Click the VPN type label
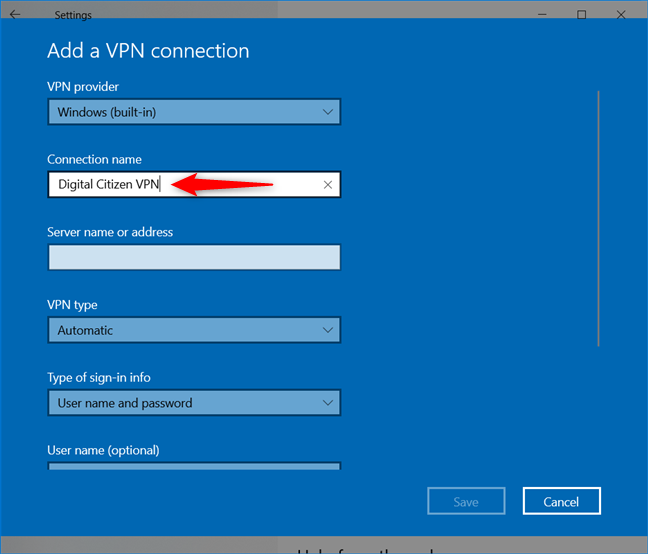The width and height of the screenshot is (648, 554). pos(72,305)
